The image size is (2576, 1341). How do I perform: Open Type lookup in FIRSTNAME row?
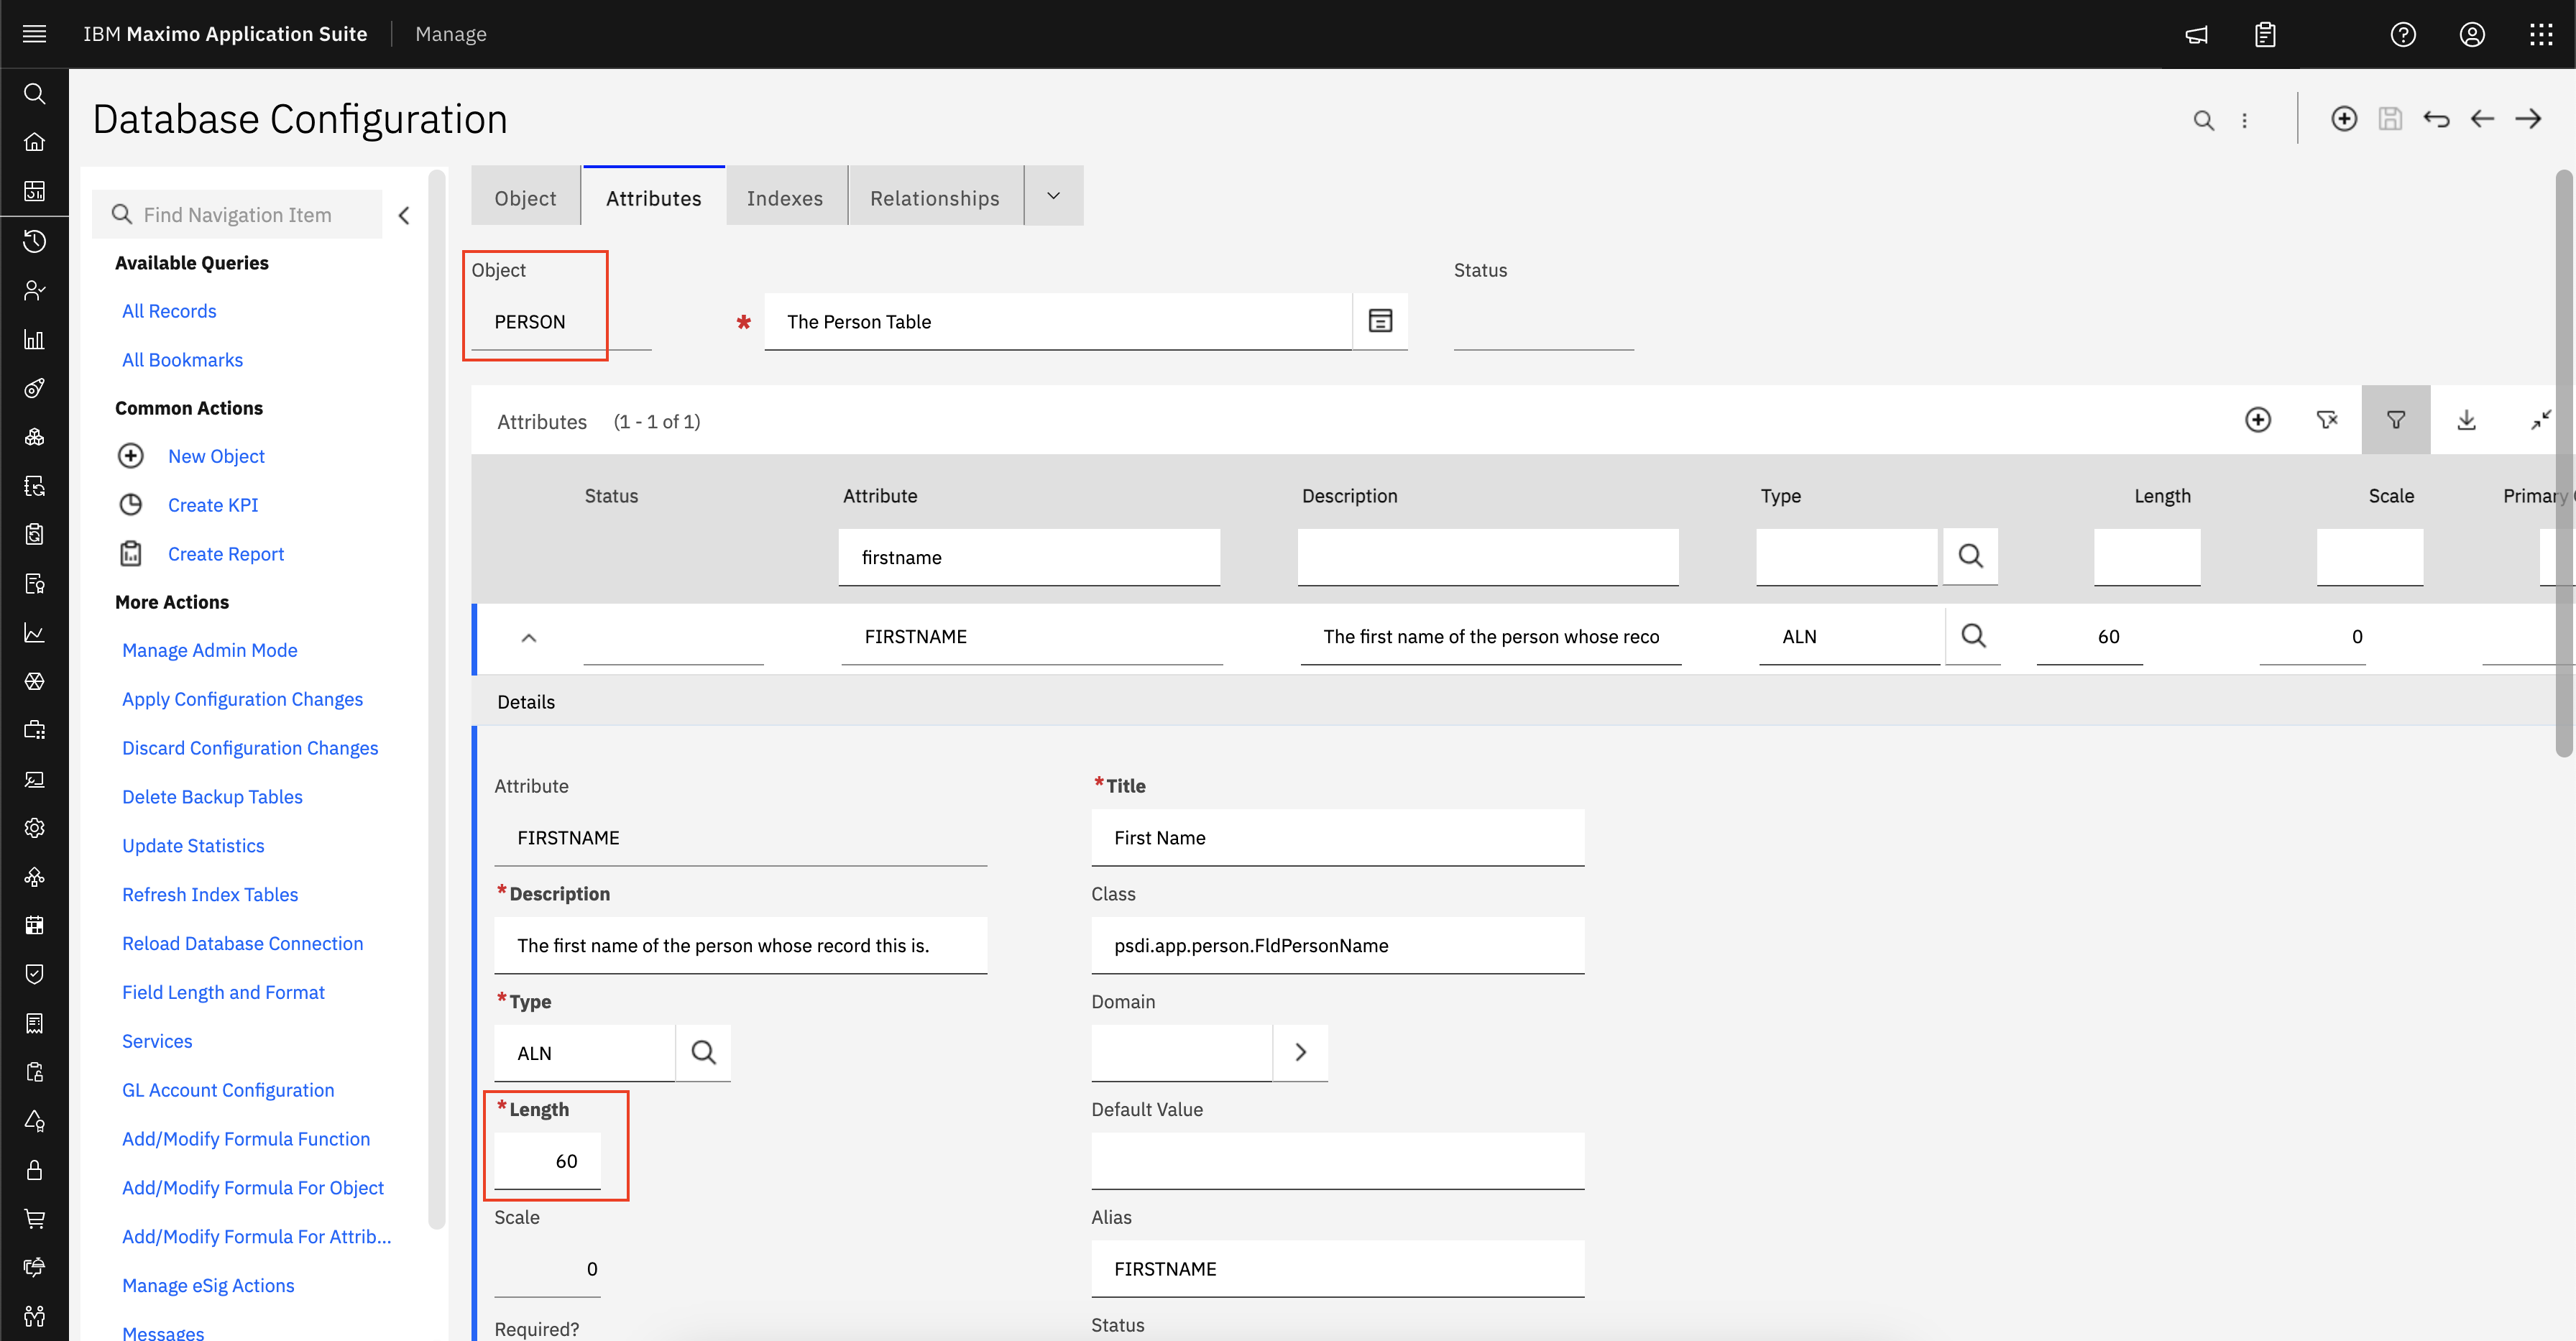click(1973, 636)
